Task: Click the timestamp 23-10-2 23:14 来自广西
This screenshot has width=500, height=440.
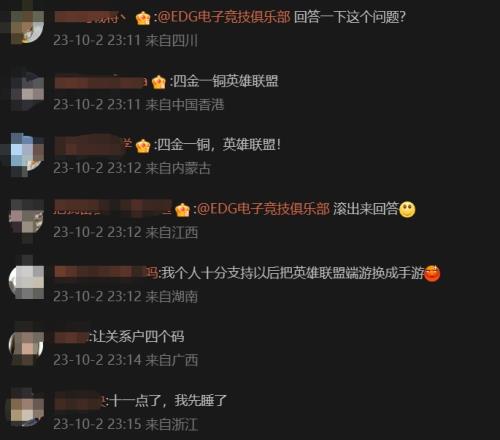Action: point(126,360)
